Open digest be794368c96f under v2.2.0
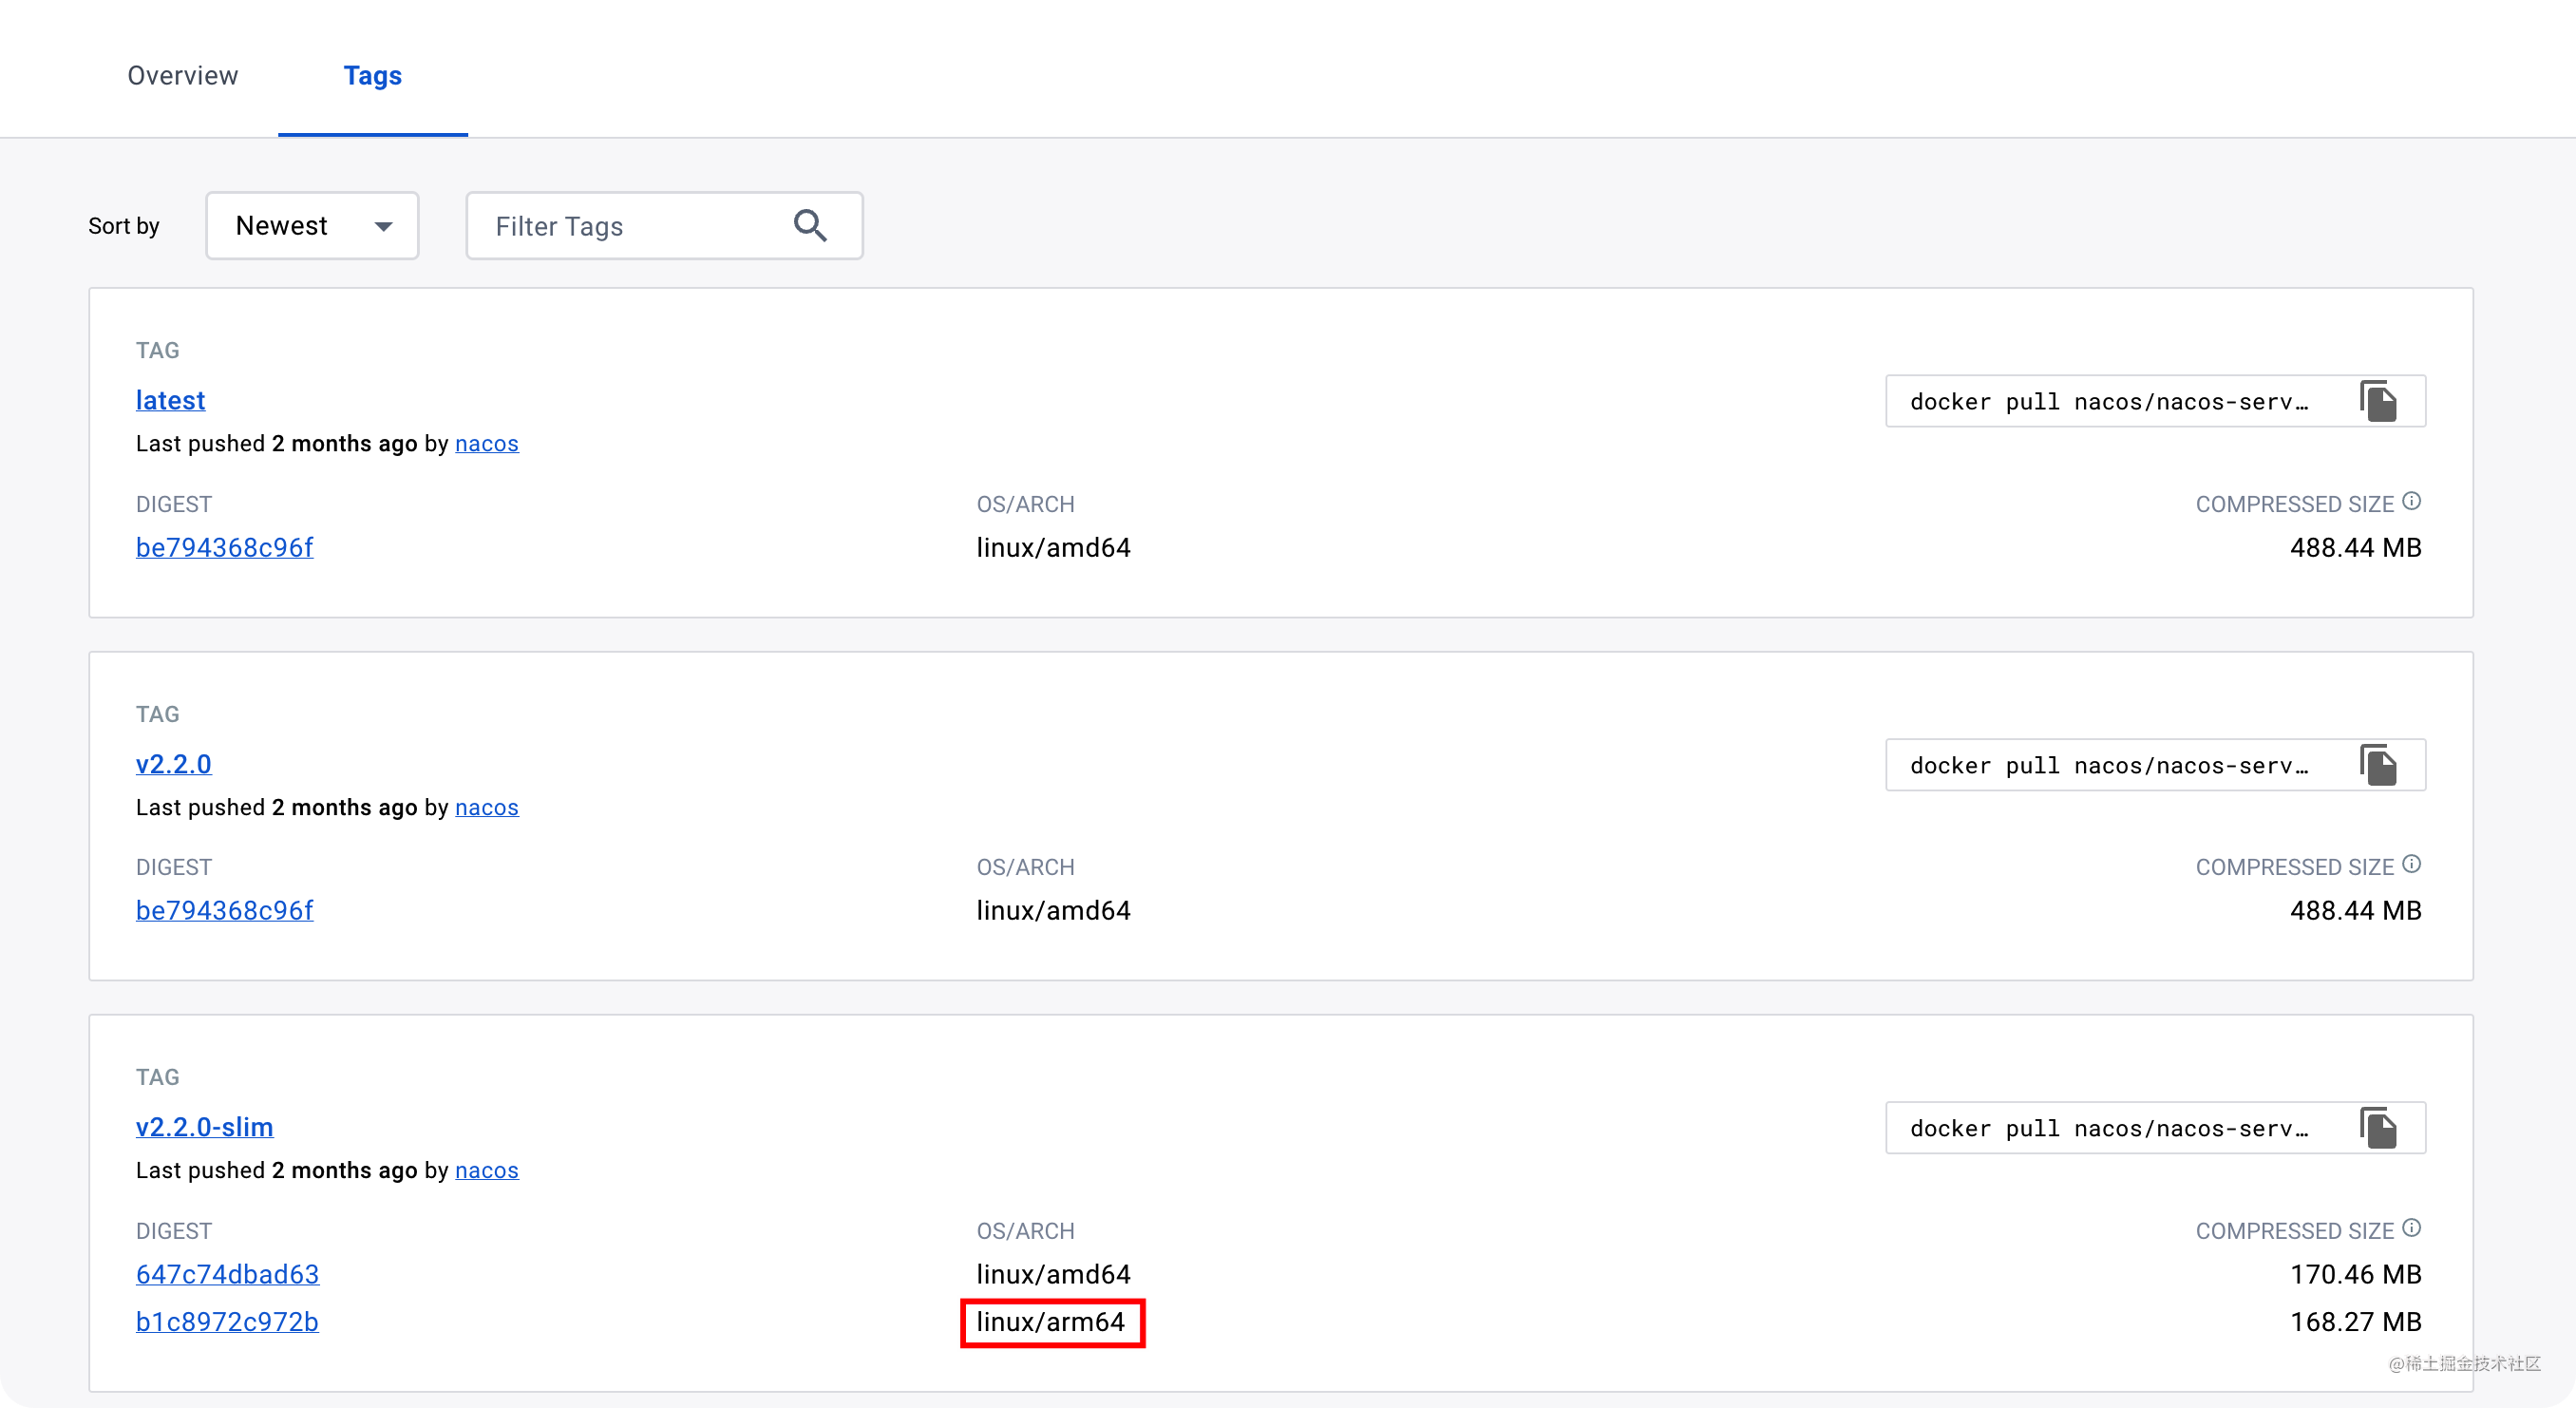2576x1408 pixels. click(x=224, y=911)
